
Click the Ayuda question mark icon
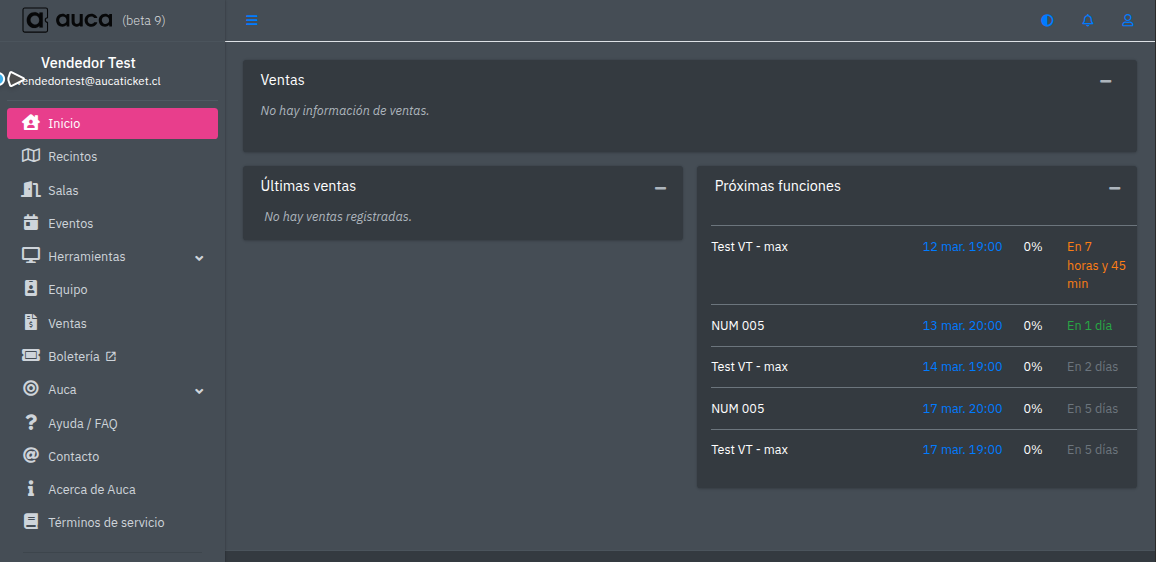pos(30,423)
